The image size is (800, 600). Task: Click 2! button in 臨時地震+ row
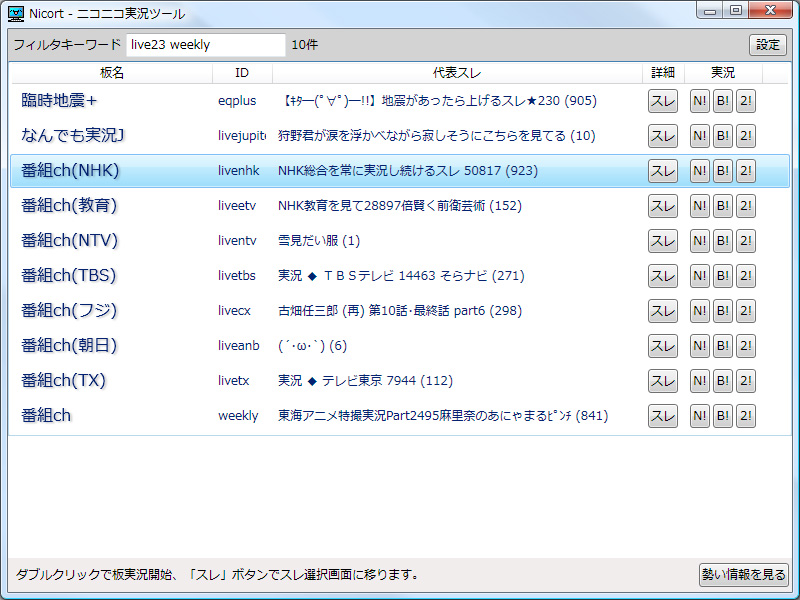click(746, 101)
